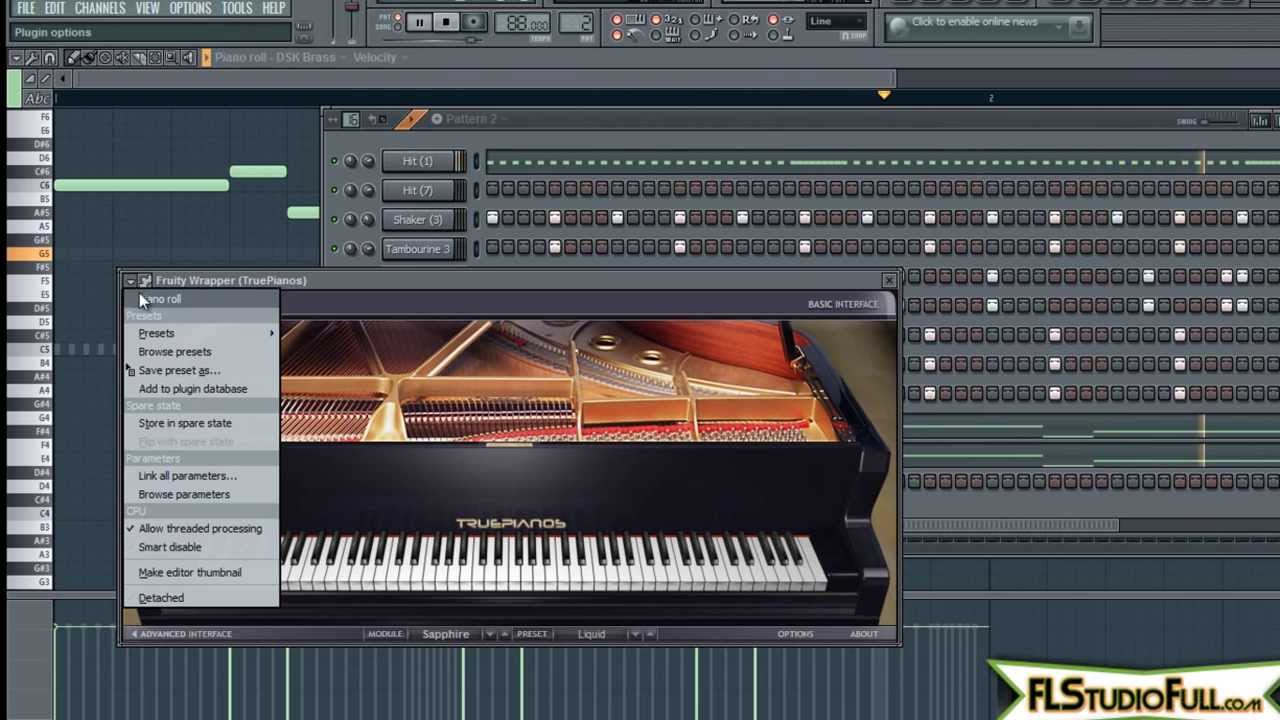Choose Store in spare state entry
The width and height of the screenshot is (1280, 720).
185,424
